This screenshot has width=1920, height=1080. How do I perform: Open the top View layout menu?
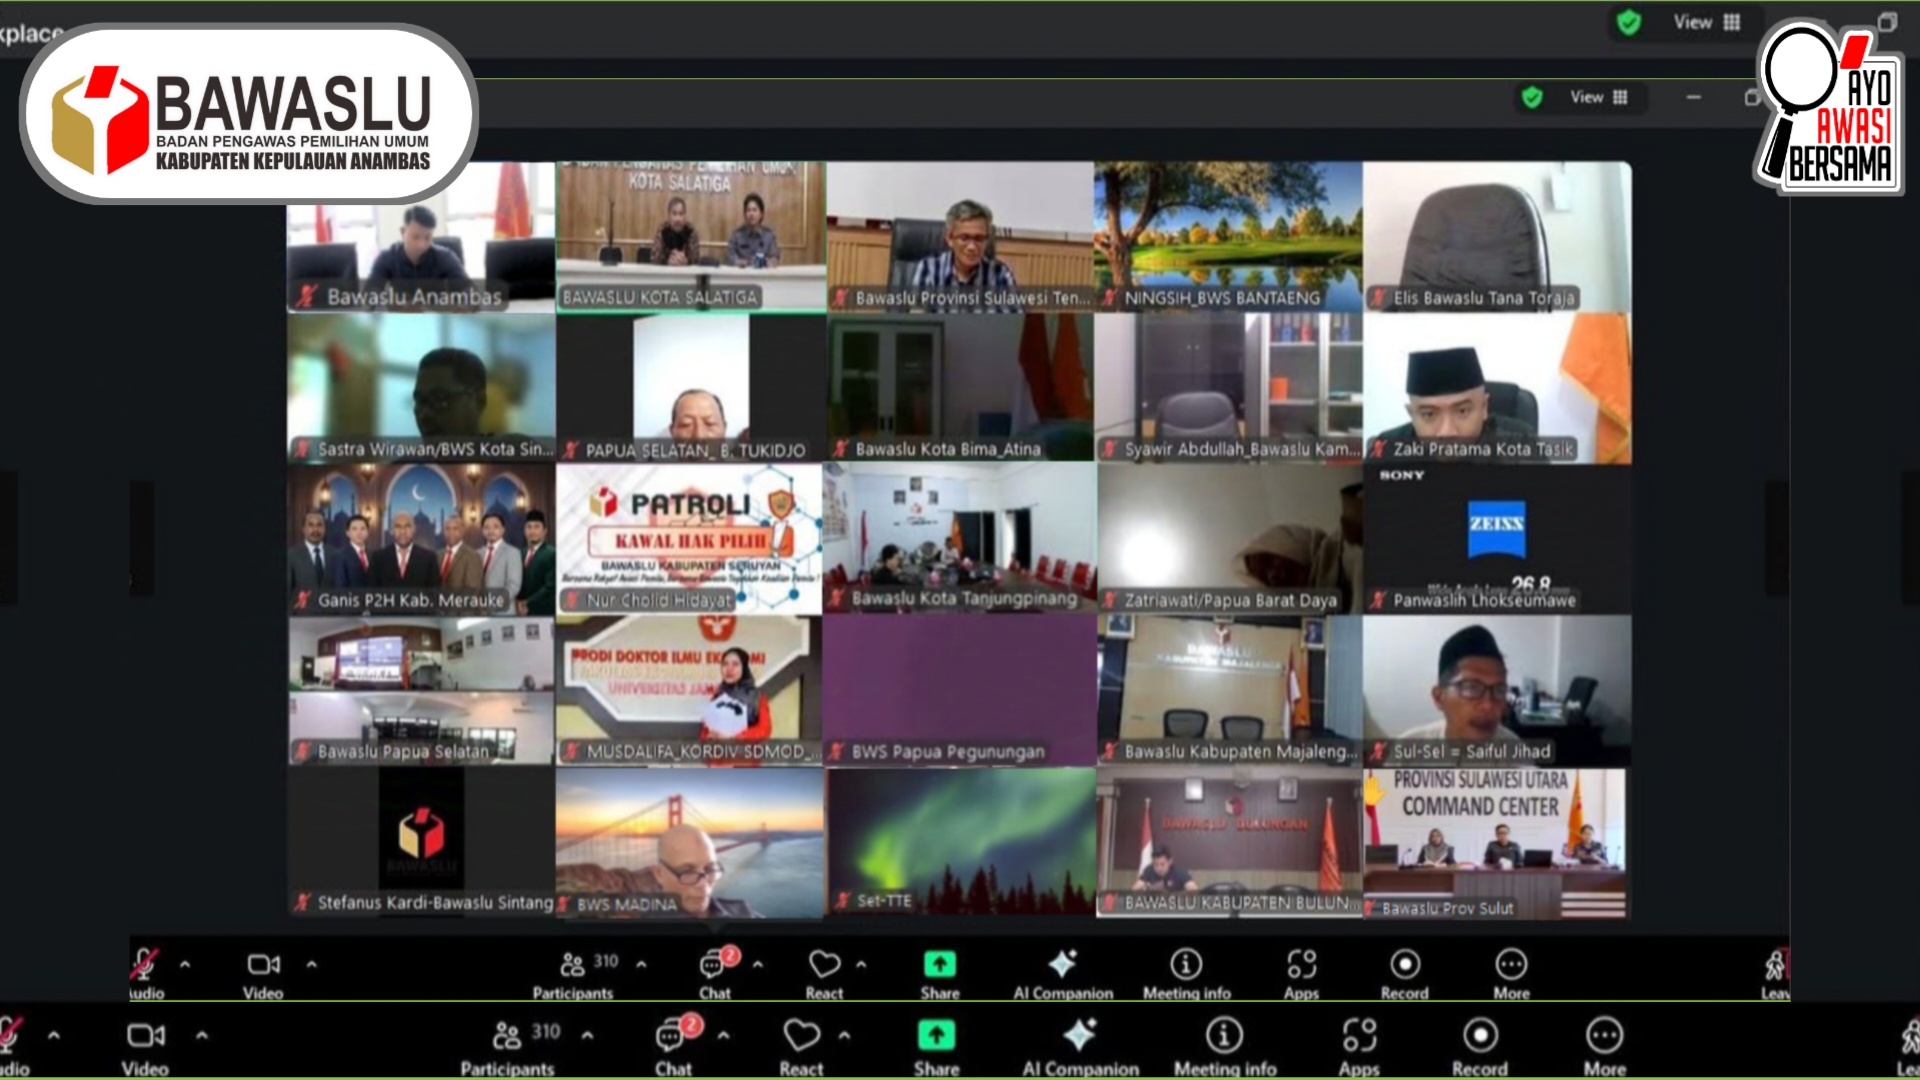point(1707,23)
